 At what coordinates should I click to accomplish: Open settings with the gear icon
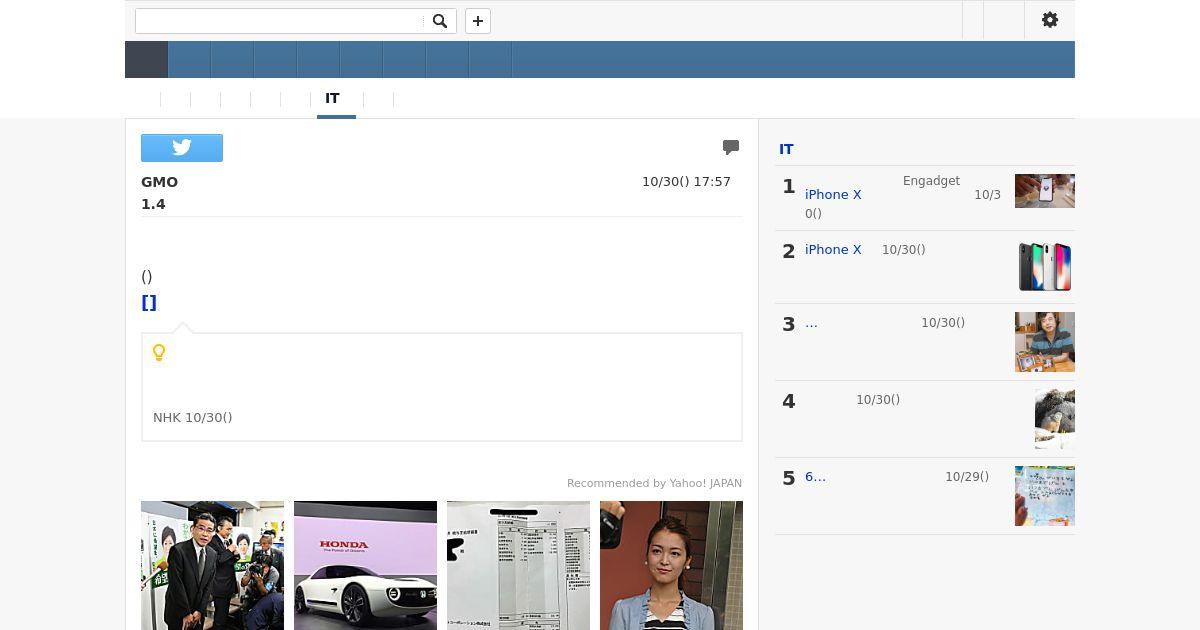pos(1049,20)
